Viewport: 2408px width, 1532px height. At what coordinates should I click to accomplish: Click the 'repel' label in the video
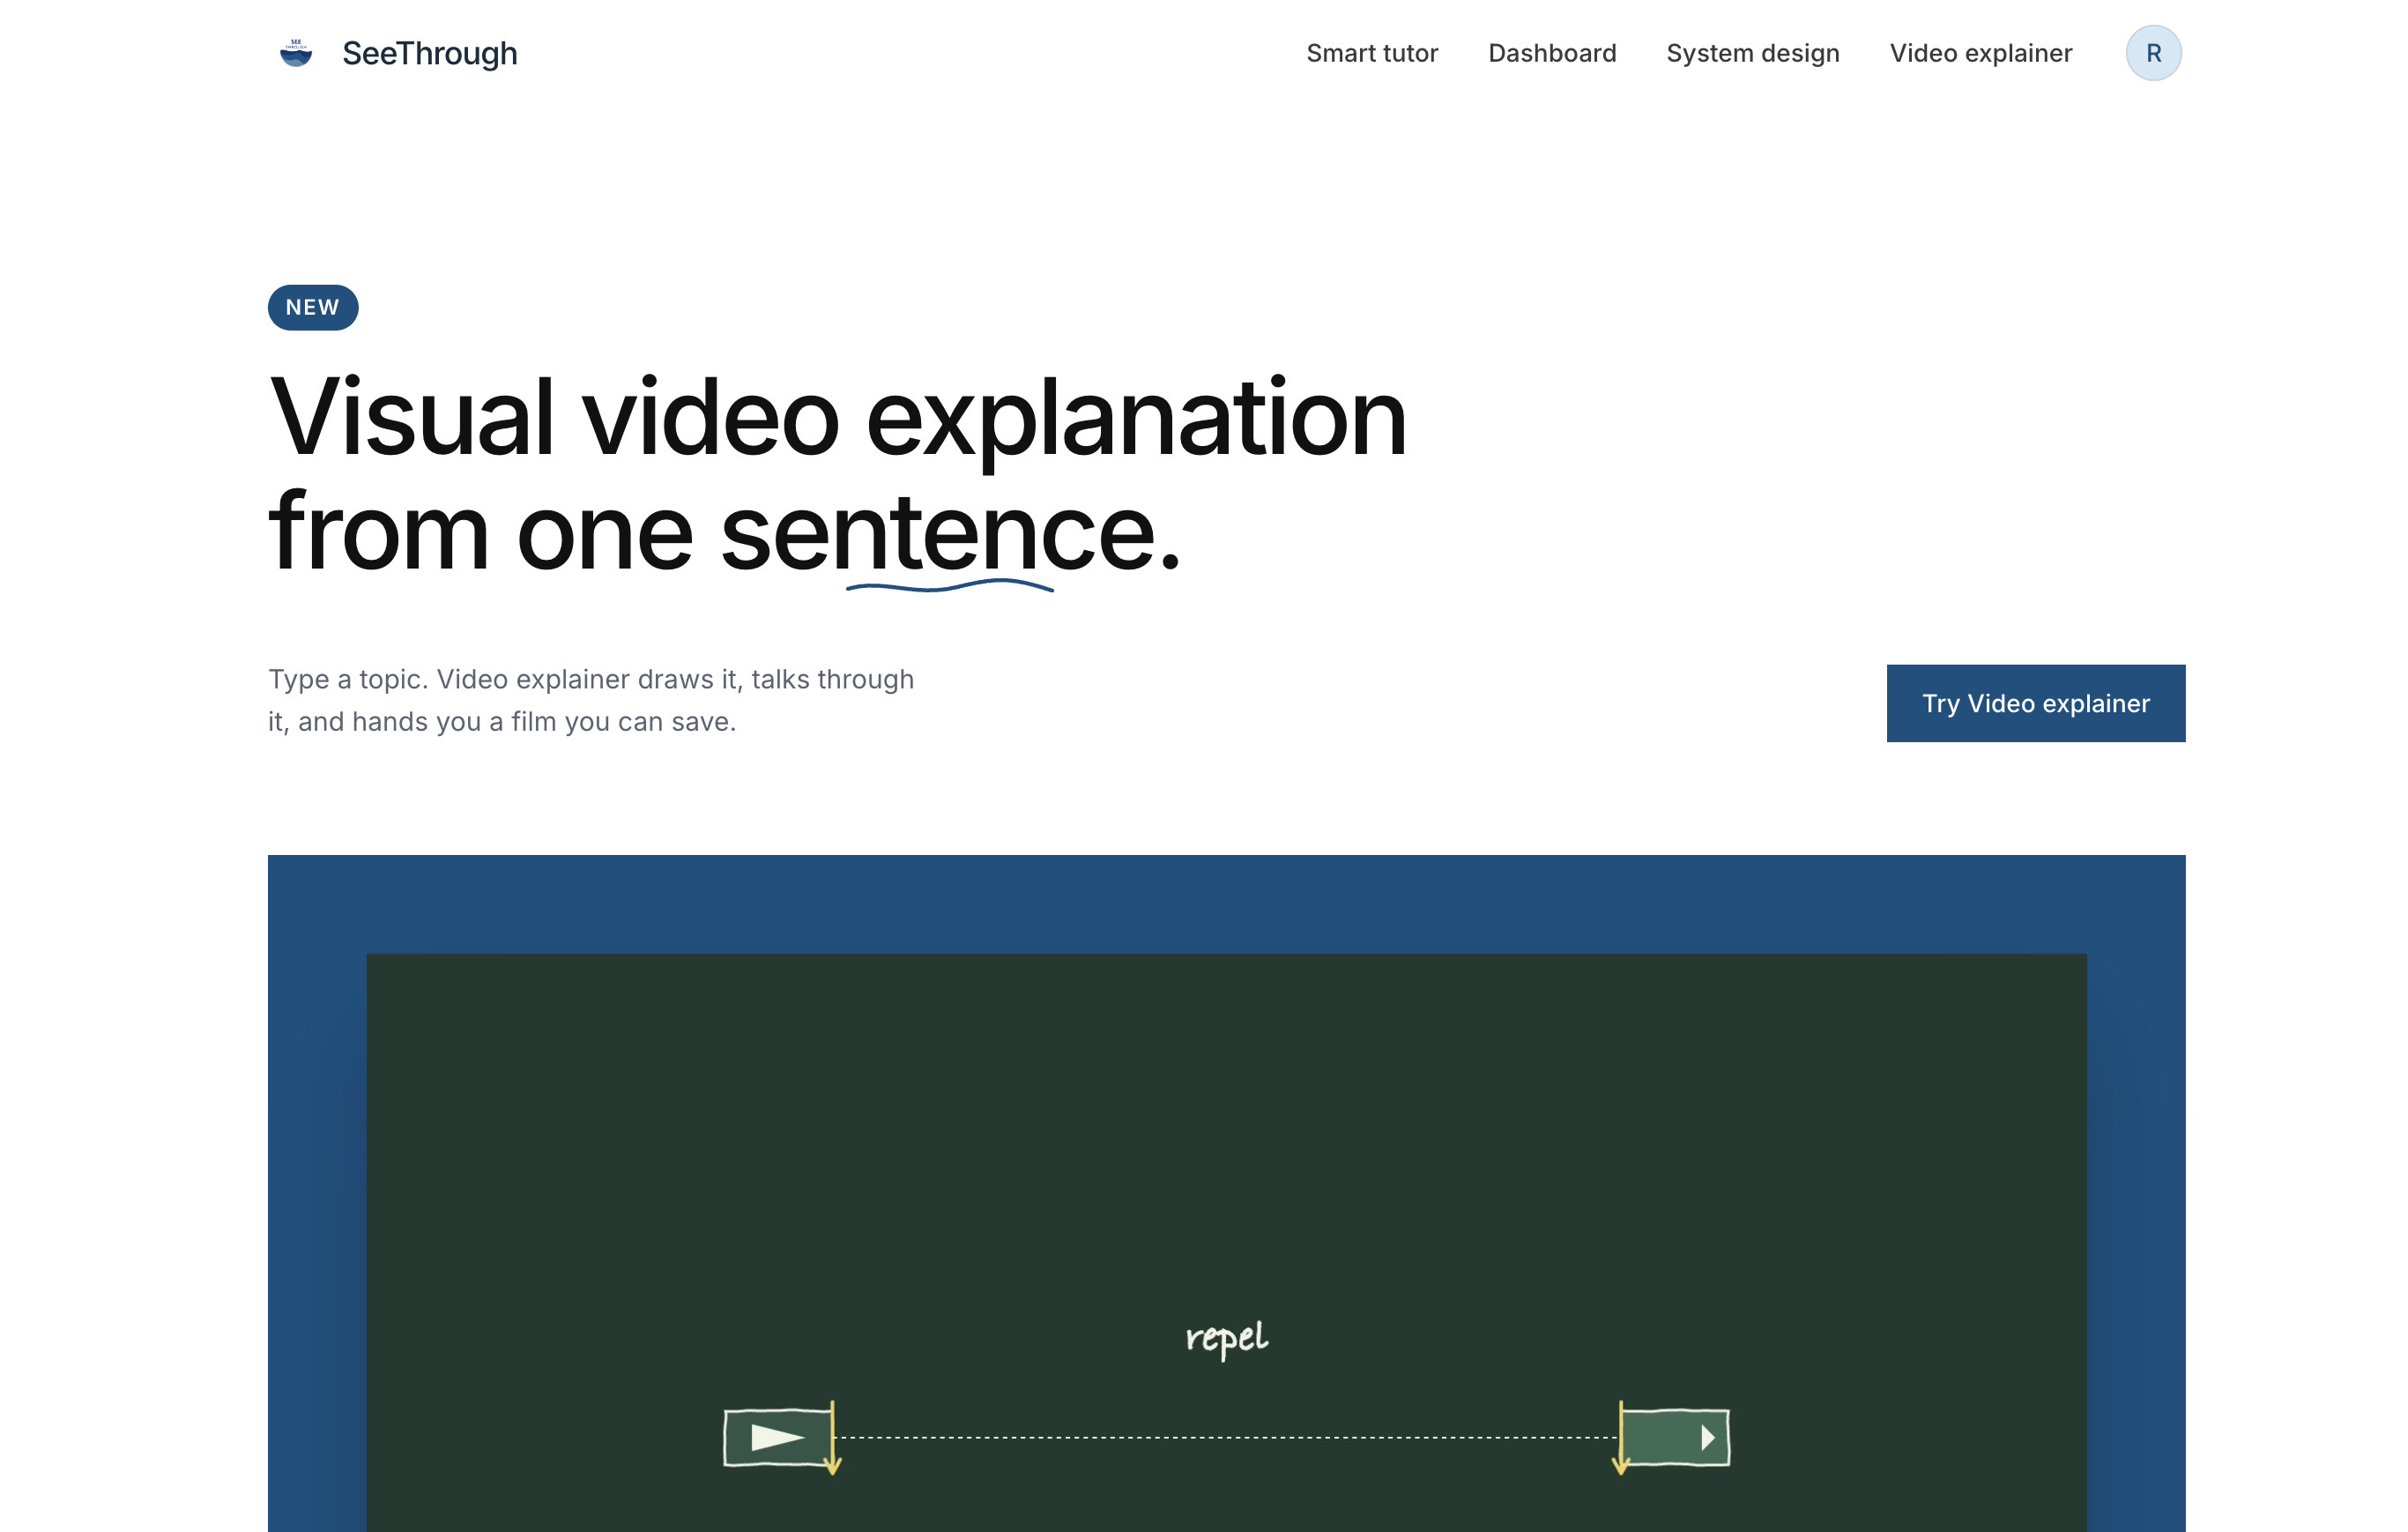coord(1226,1338)
